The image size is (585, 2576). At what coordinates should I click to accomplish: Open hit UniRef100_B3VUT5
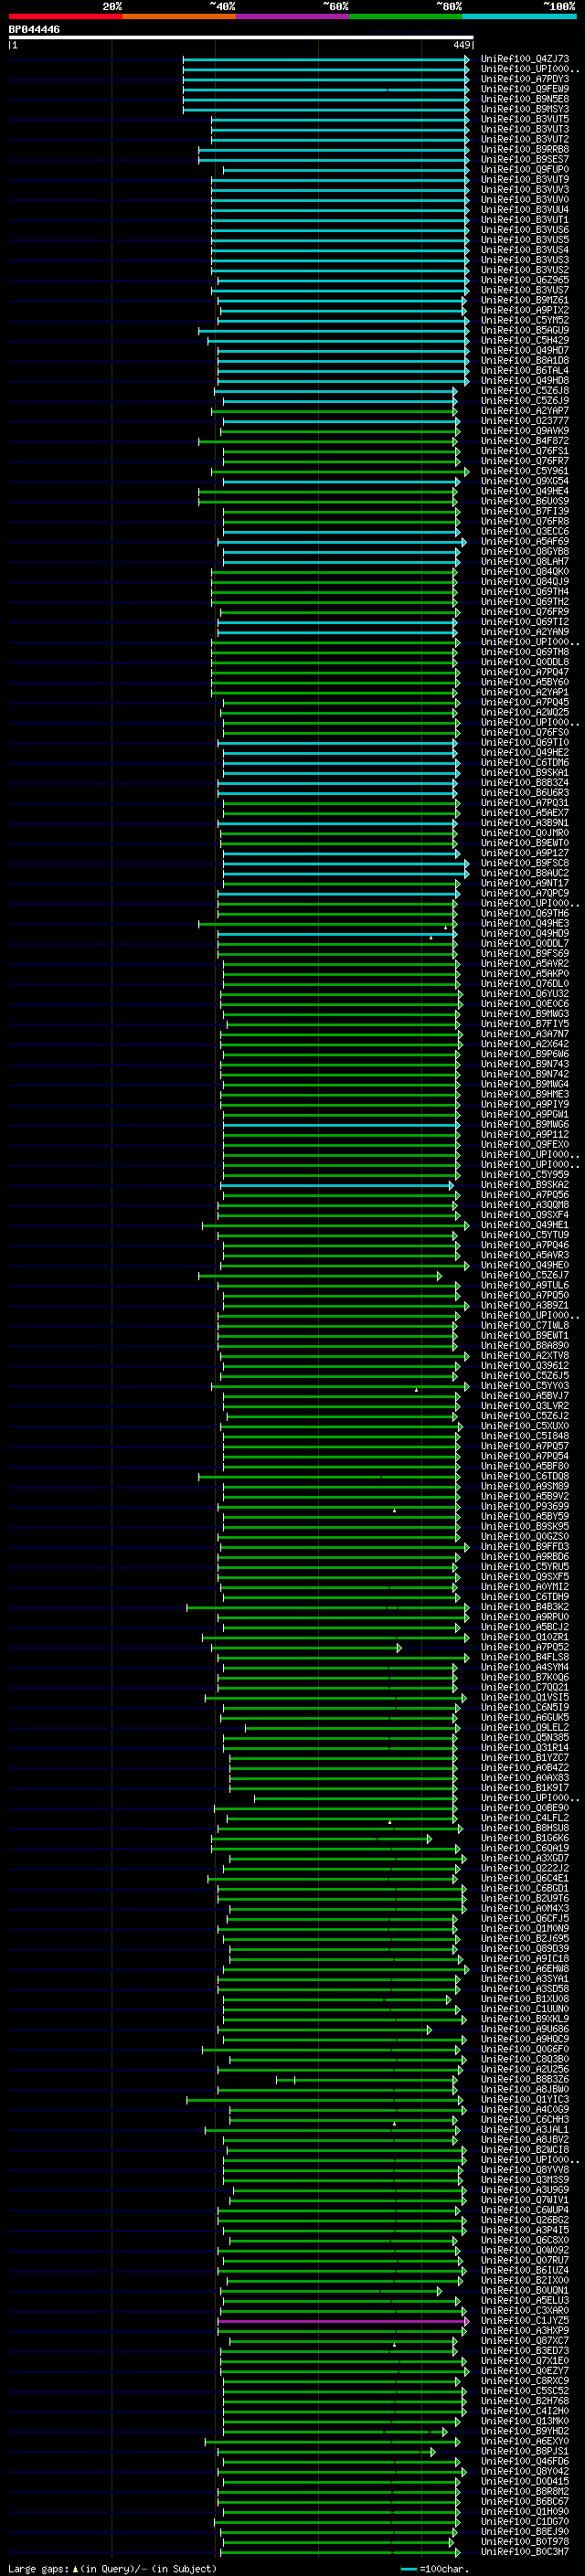(525, 119)
